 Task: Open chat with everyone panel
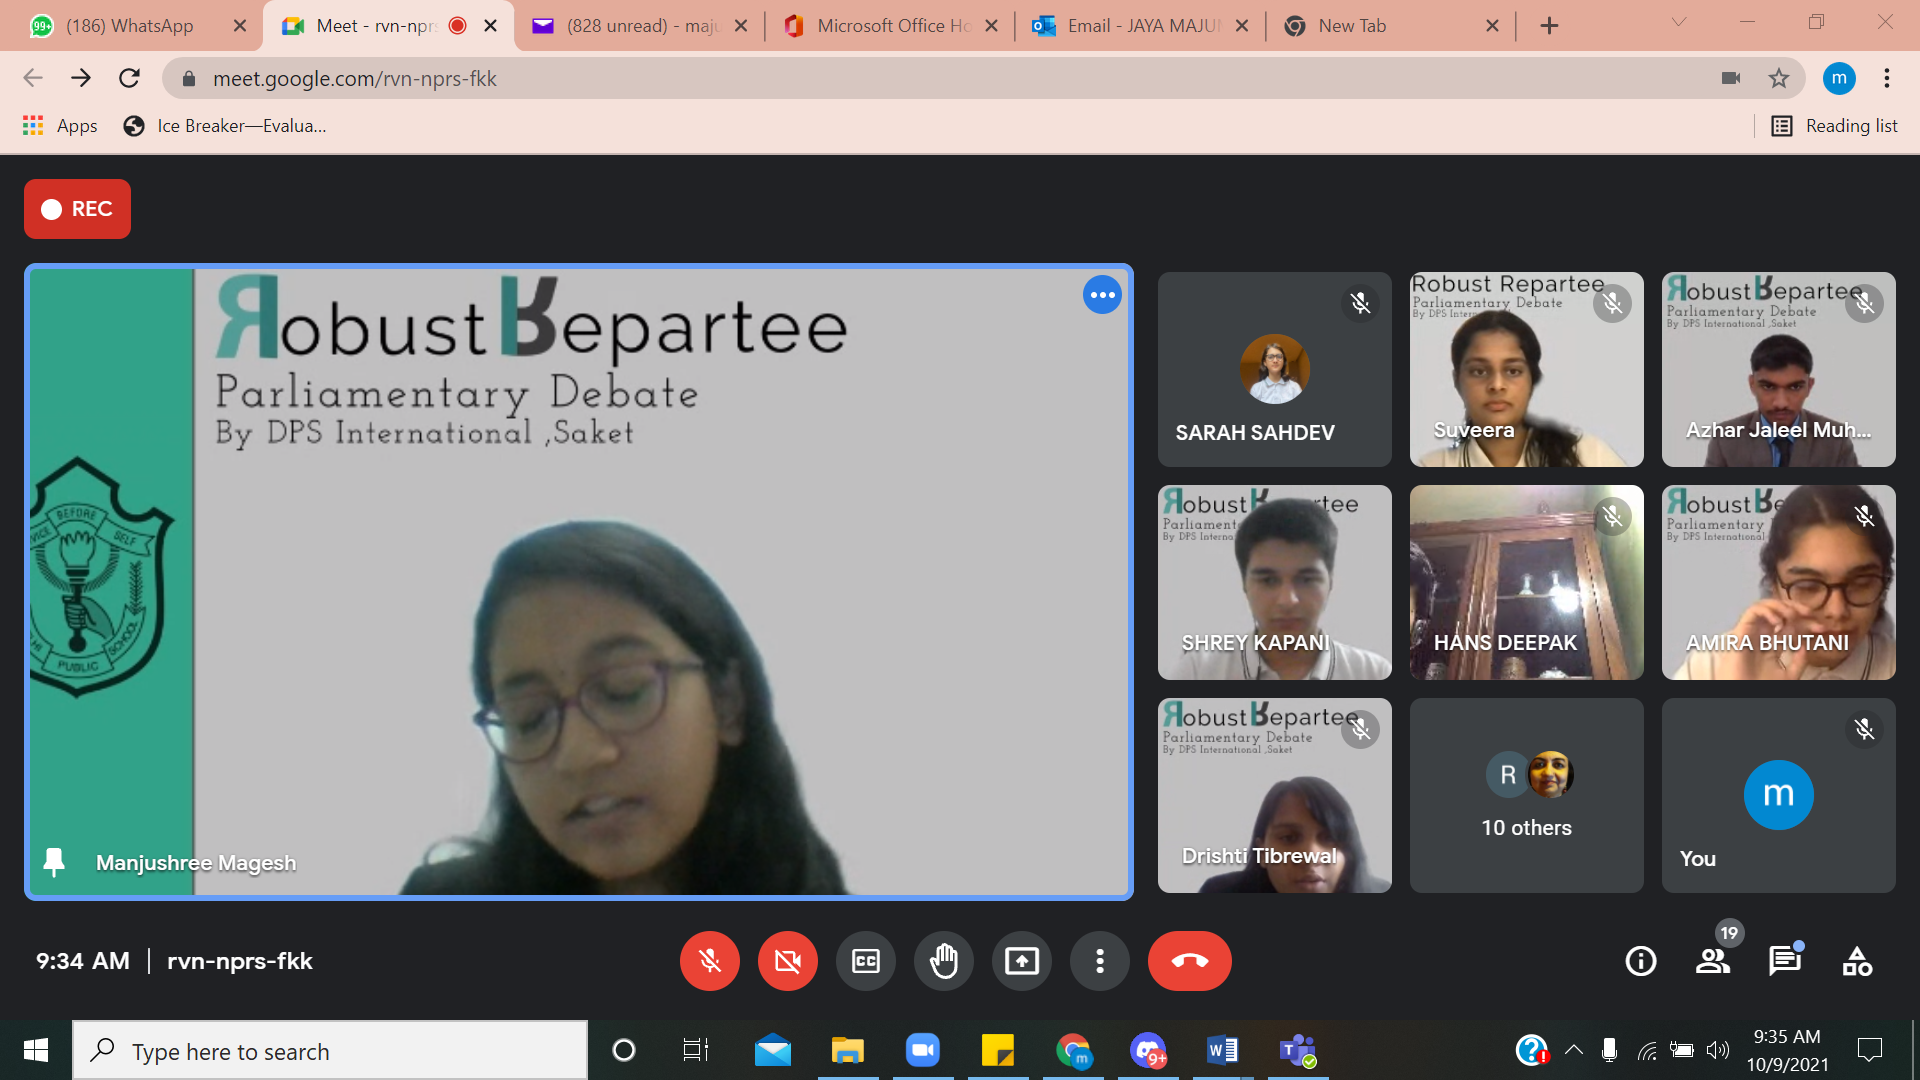[x=1784, y=961]
